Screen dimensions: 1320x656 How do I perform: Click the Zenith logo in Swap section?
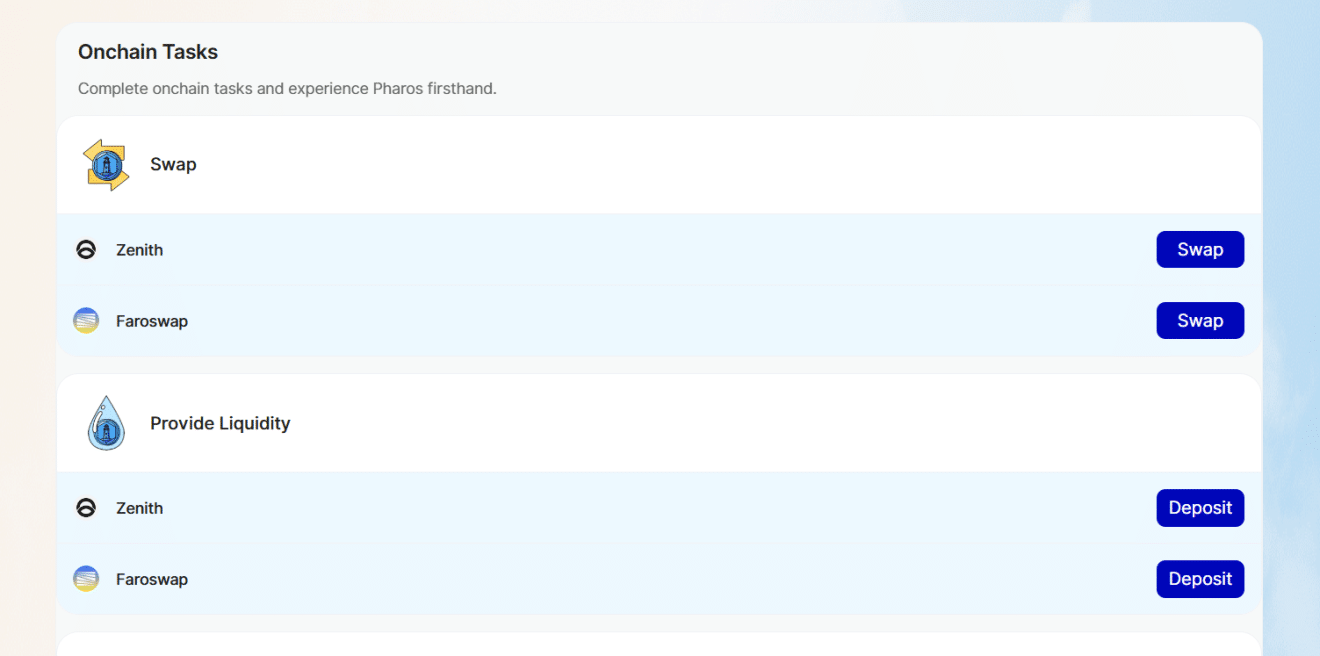click(x=86, y=250)
